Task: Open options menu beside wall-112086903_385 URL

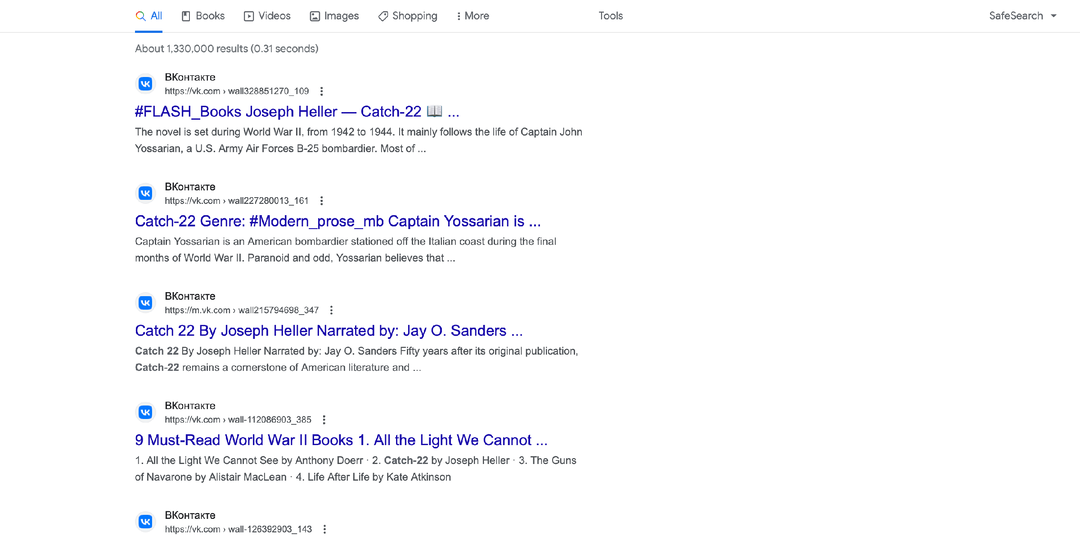Action: [x=324, y=419]
